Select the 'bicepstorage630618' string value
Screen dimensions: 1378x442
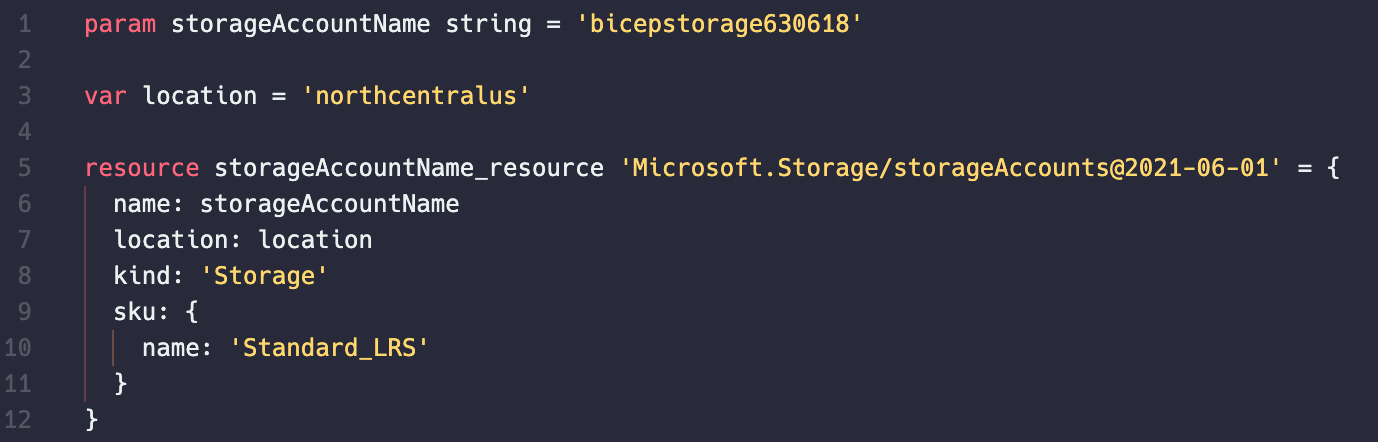tap(719, 24)
